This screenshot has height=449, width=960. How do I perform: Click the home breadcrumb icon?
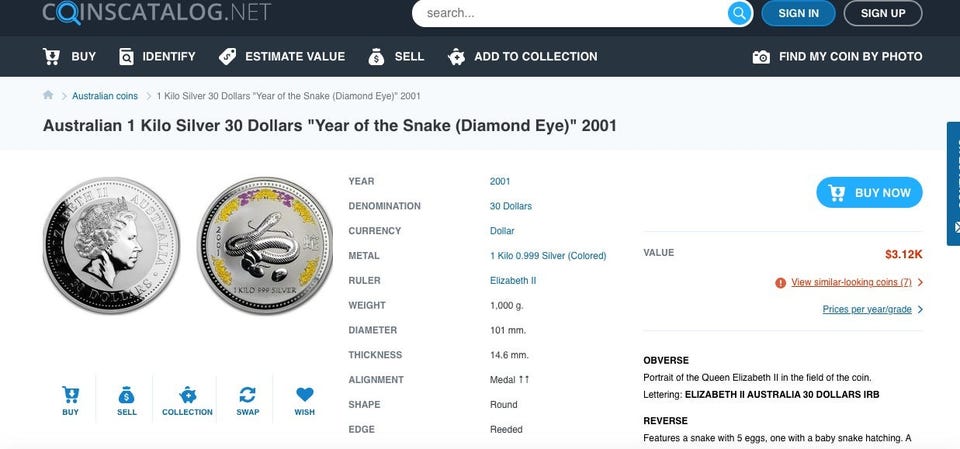coord(48,95)
